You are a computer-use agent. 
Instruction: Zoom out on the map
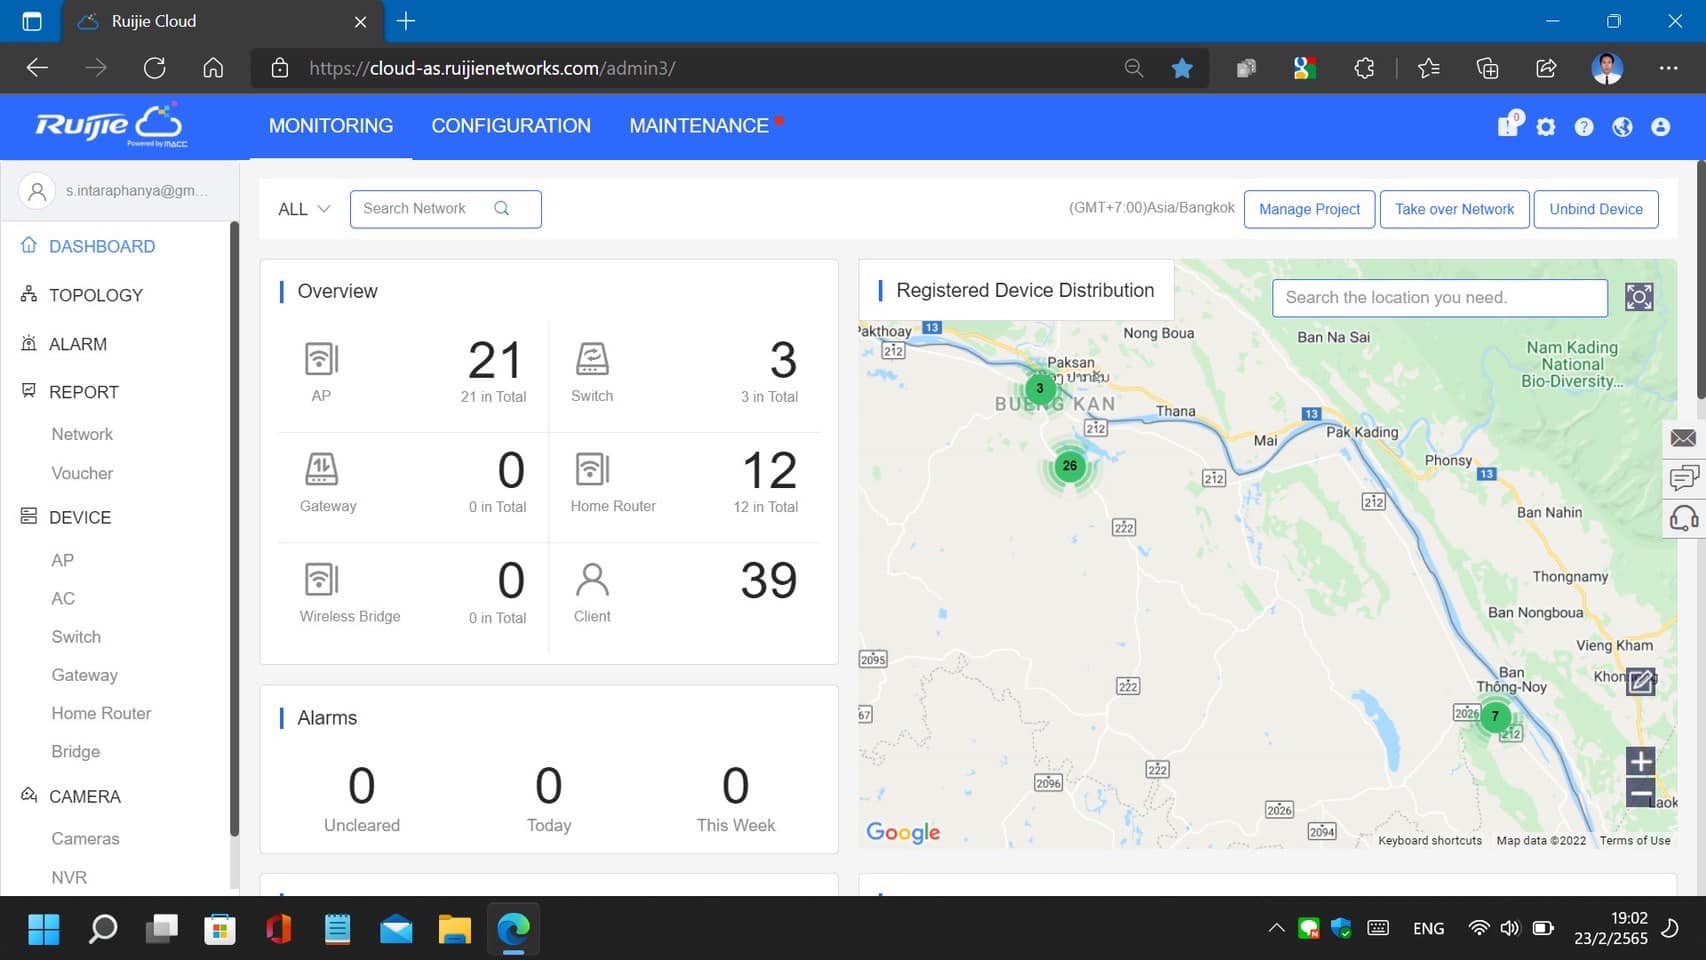(x=1640, y=794)
